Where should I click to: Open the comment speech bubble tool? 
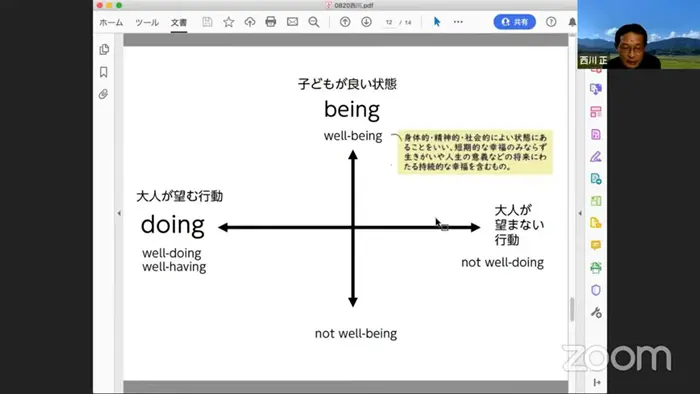click(596, 245)
